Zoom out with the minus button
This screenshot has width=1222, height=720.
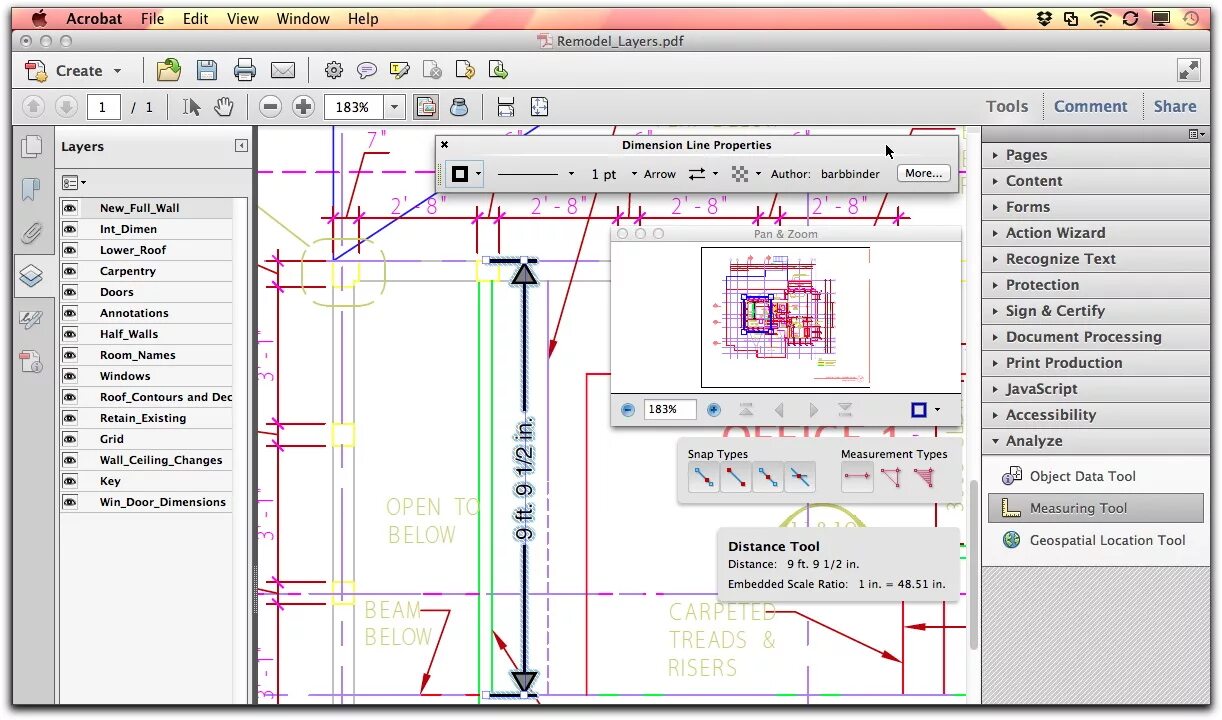point(270,107)
